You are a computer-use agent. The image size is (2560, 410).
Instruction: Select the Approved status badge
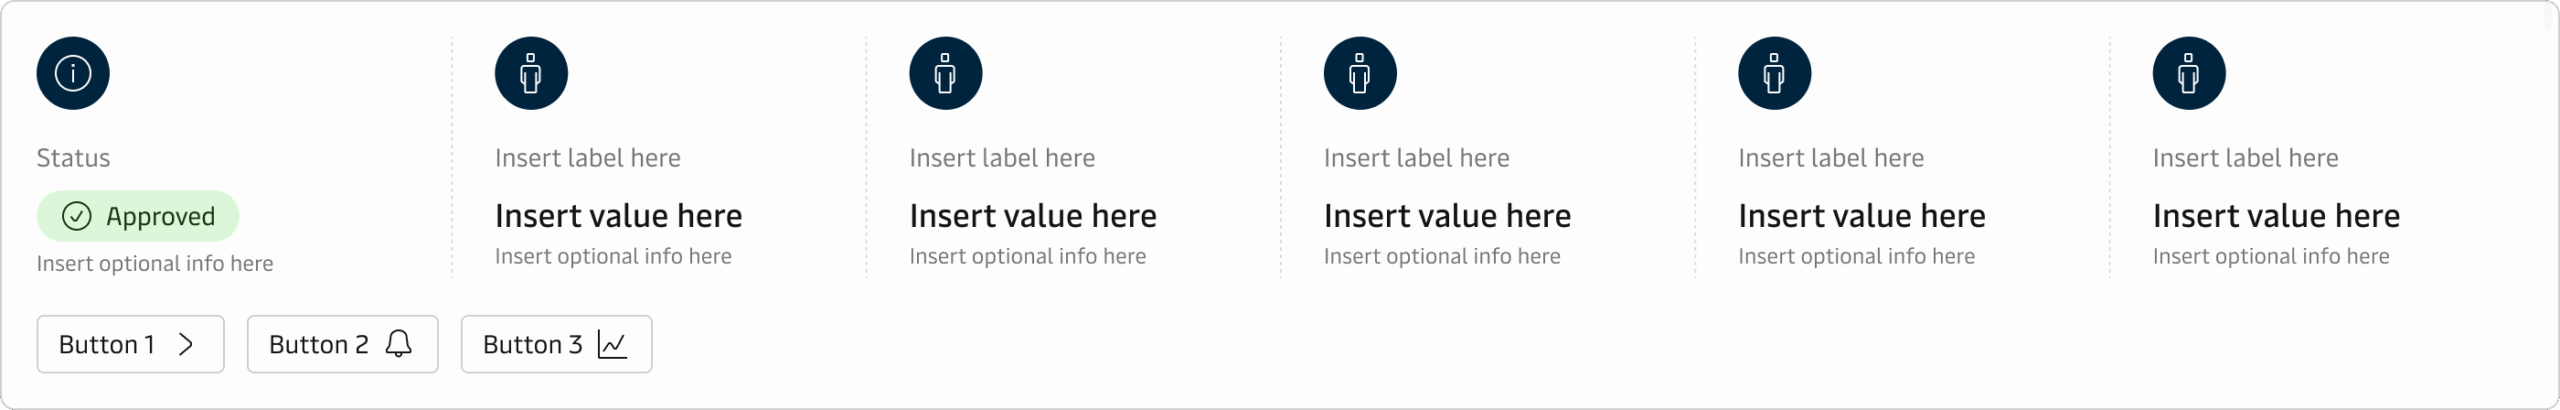[138, 216]
